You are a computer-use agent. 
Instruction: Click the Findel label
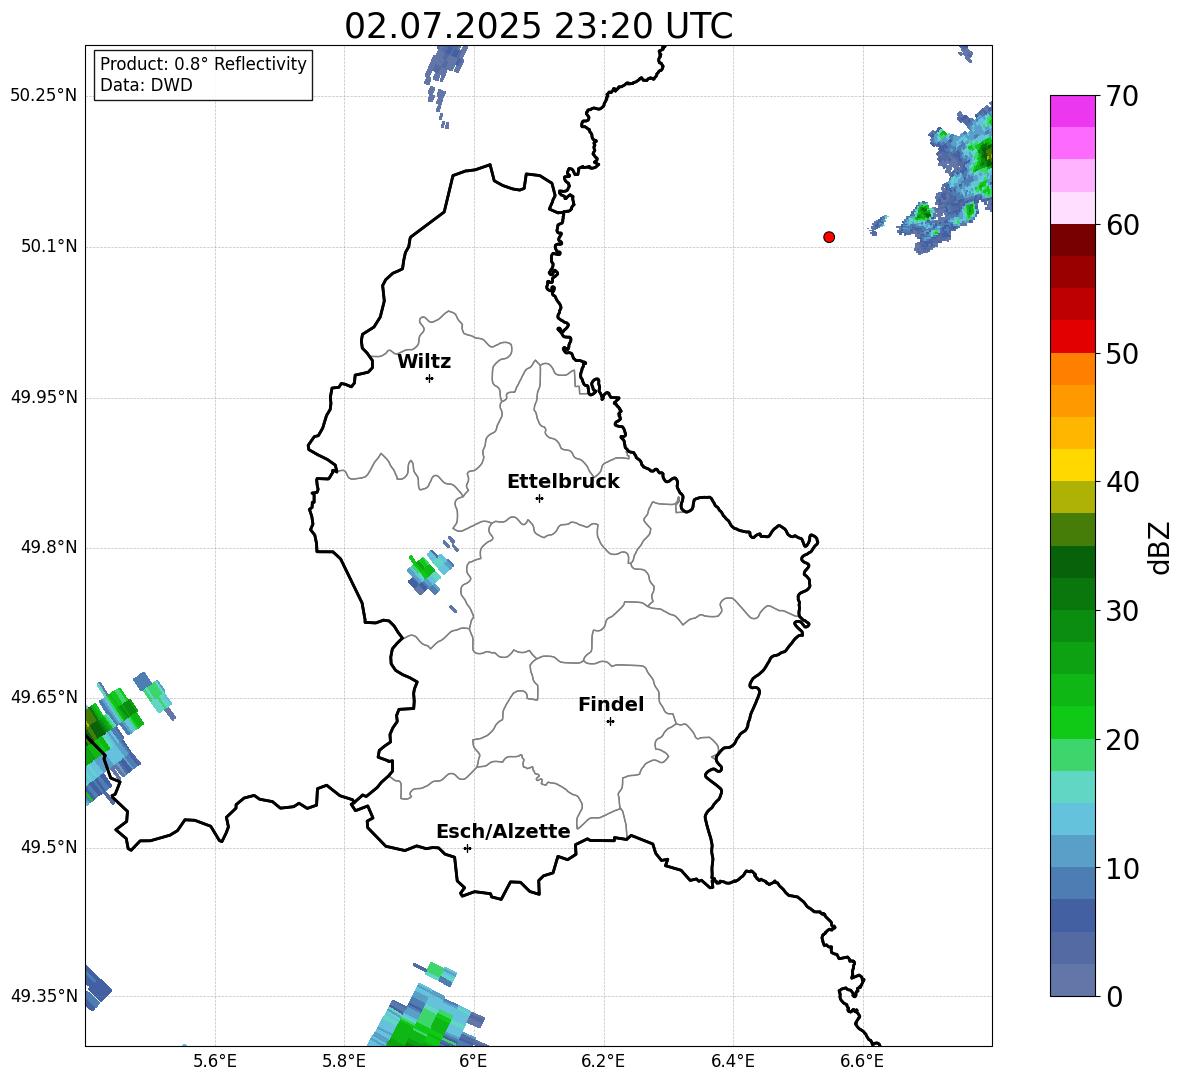(611, 705)
